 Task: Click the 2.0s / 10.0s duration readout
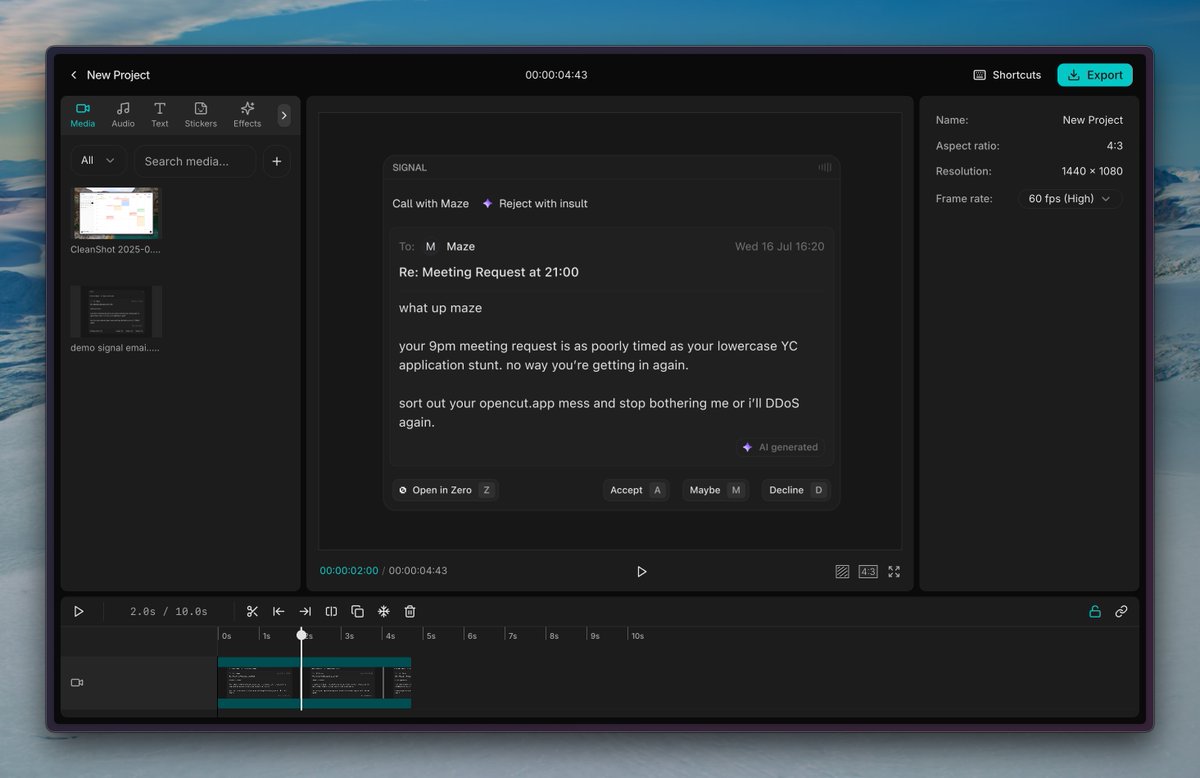169,611
